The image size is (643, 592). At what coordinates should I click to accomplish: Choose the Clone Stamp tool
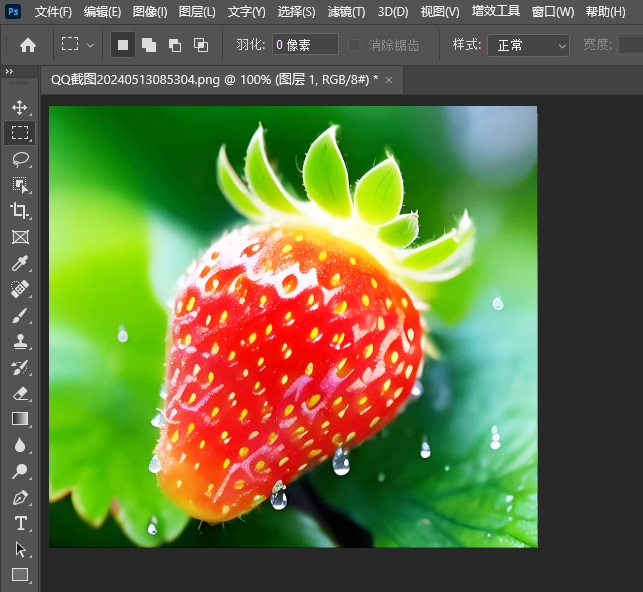click(x=20, y=342)
